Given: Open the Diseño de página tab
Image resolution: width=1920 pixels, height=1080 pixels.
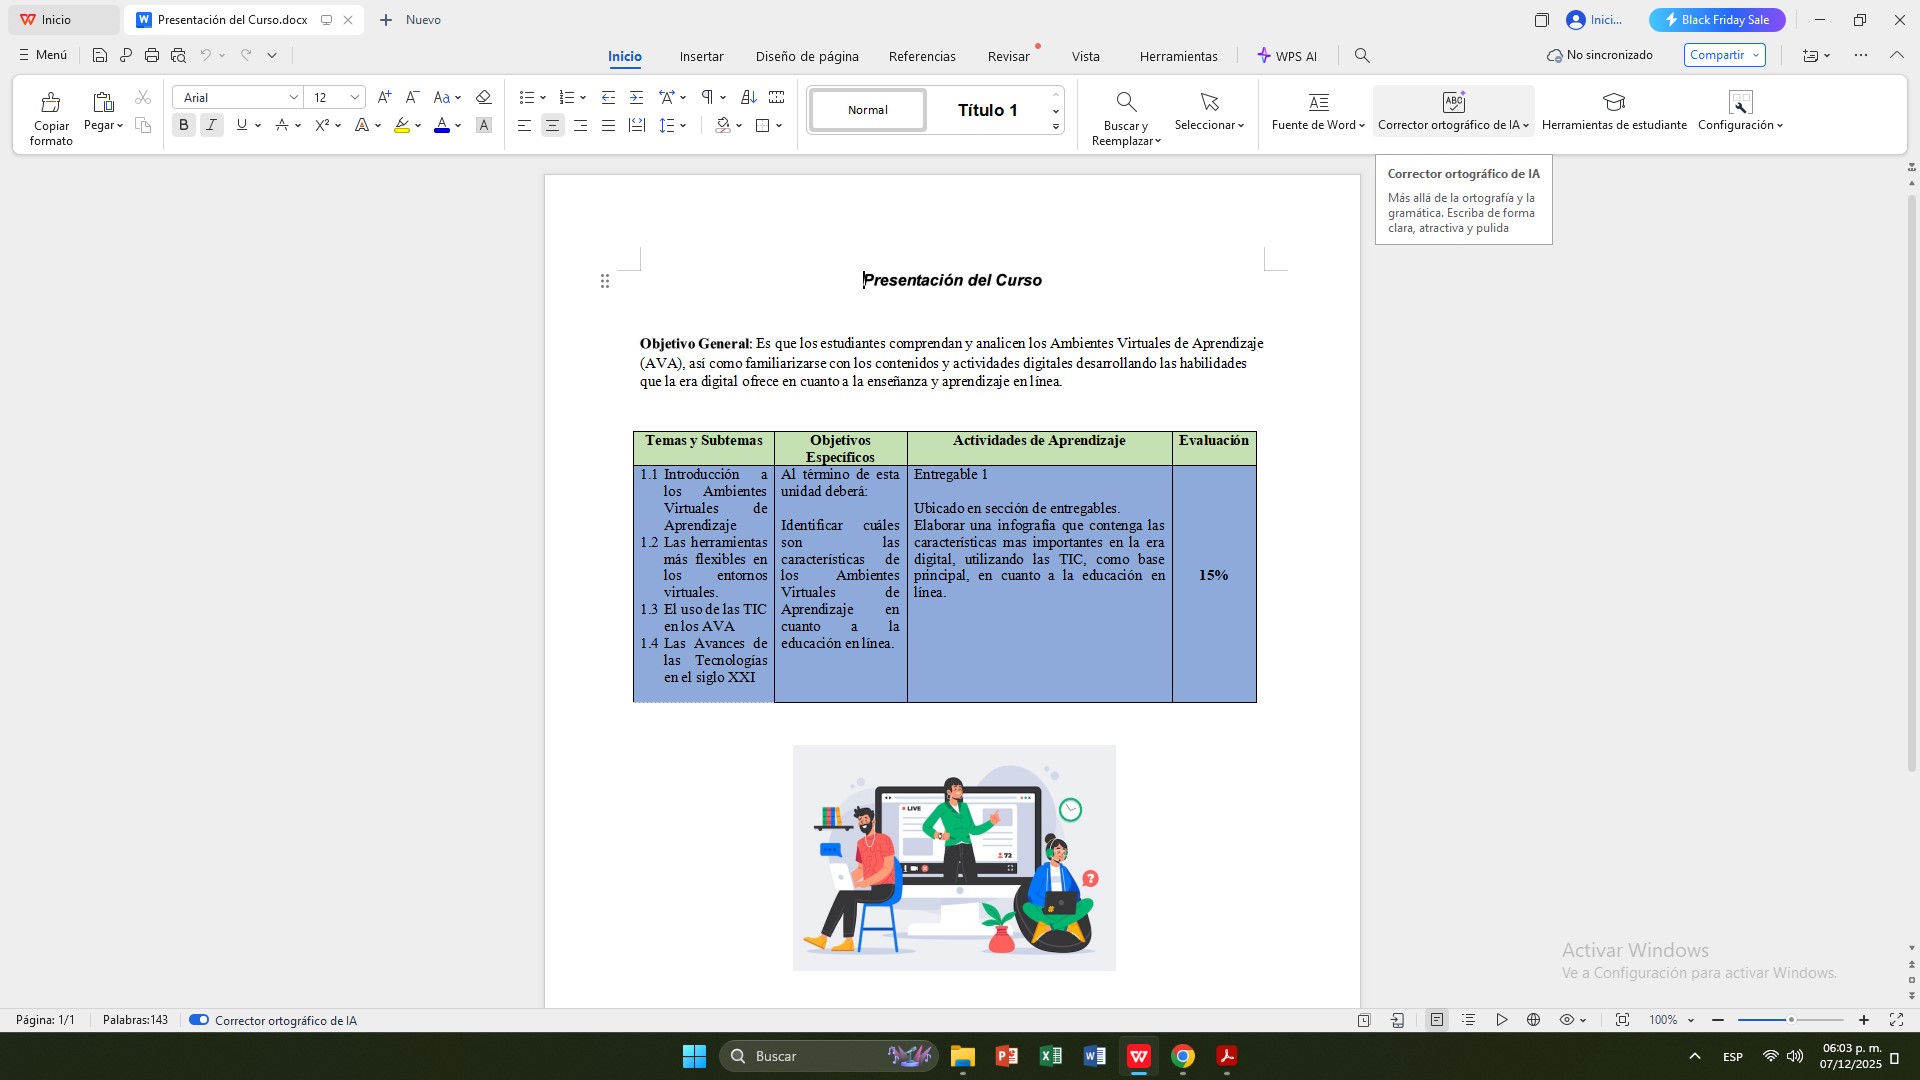Looking at the screenshot, I should pos(806,56).
